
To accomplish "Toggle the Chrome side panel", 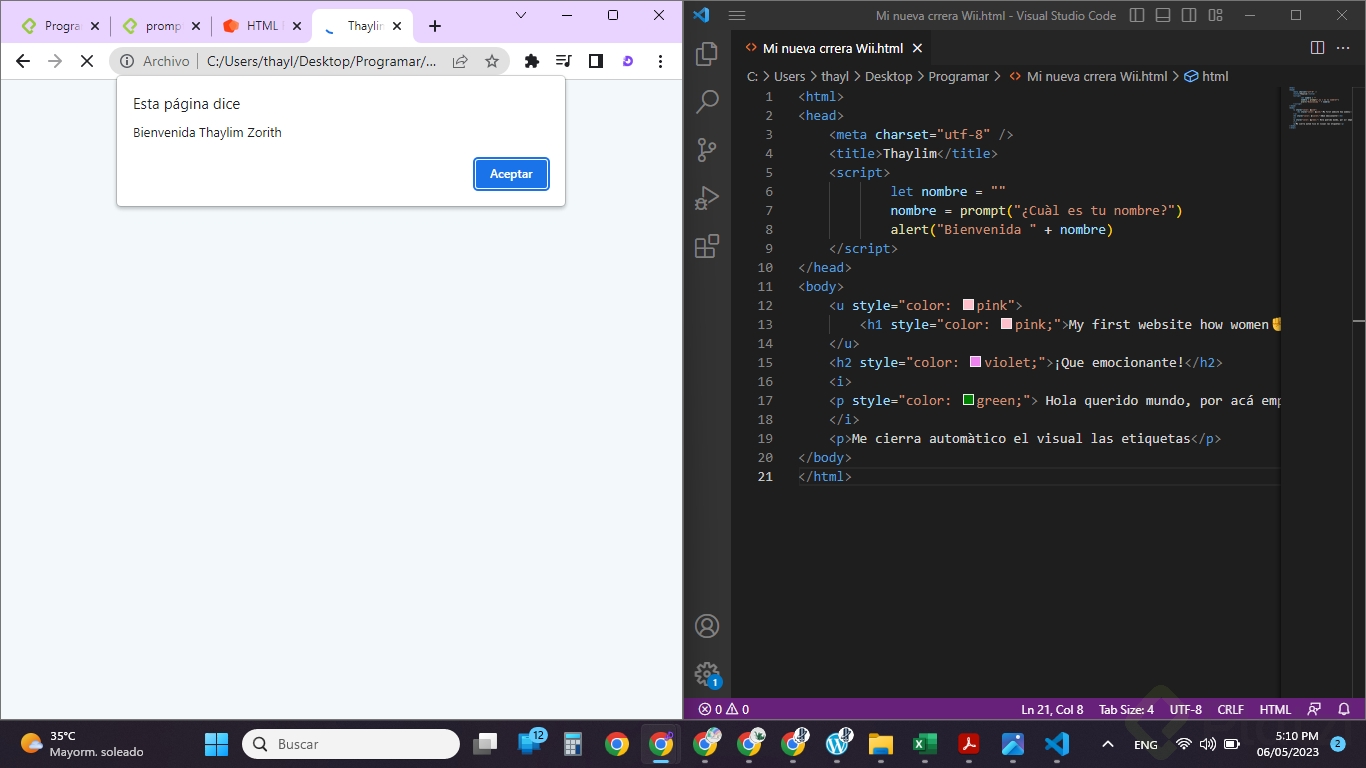I will (x=596, y=61).
